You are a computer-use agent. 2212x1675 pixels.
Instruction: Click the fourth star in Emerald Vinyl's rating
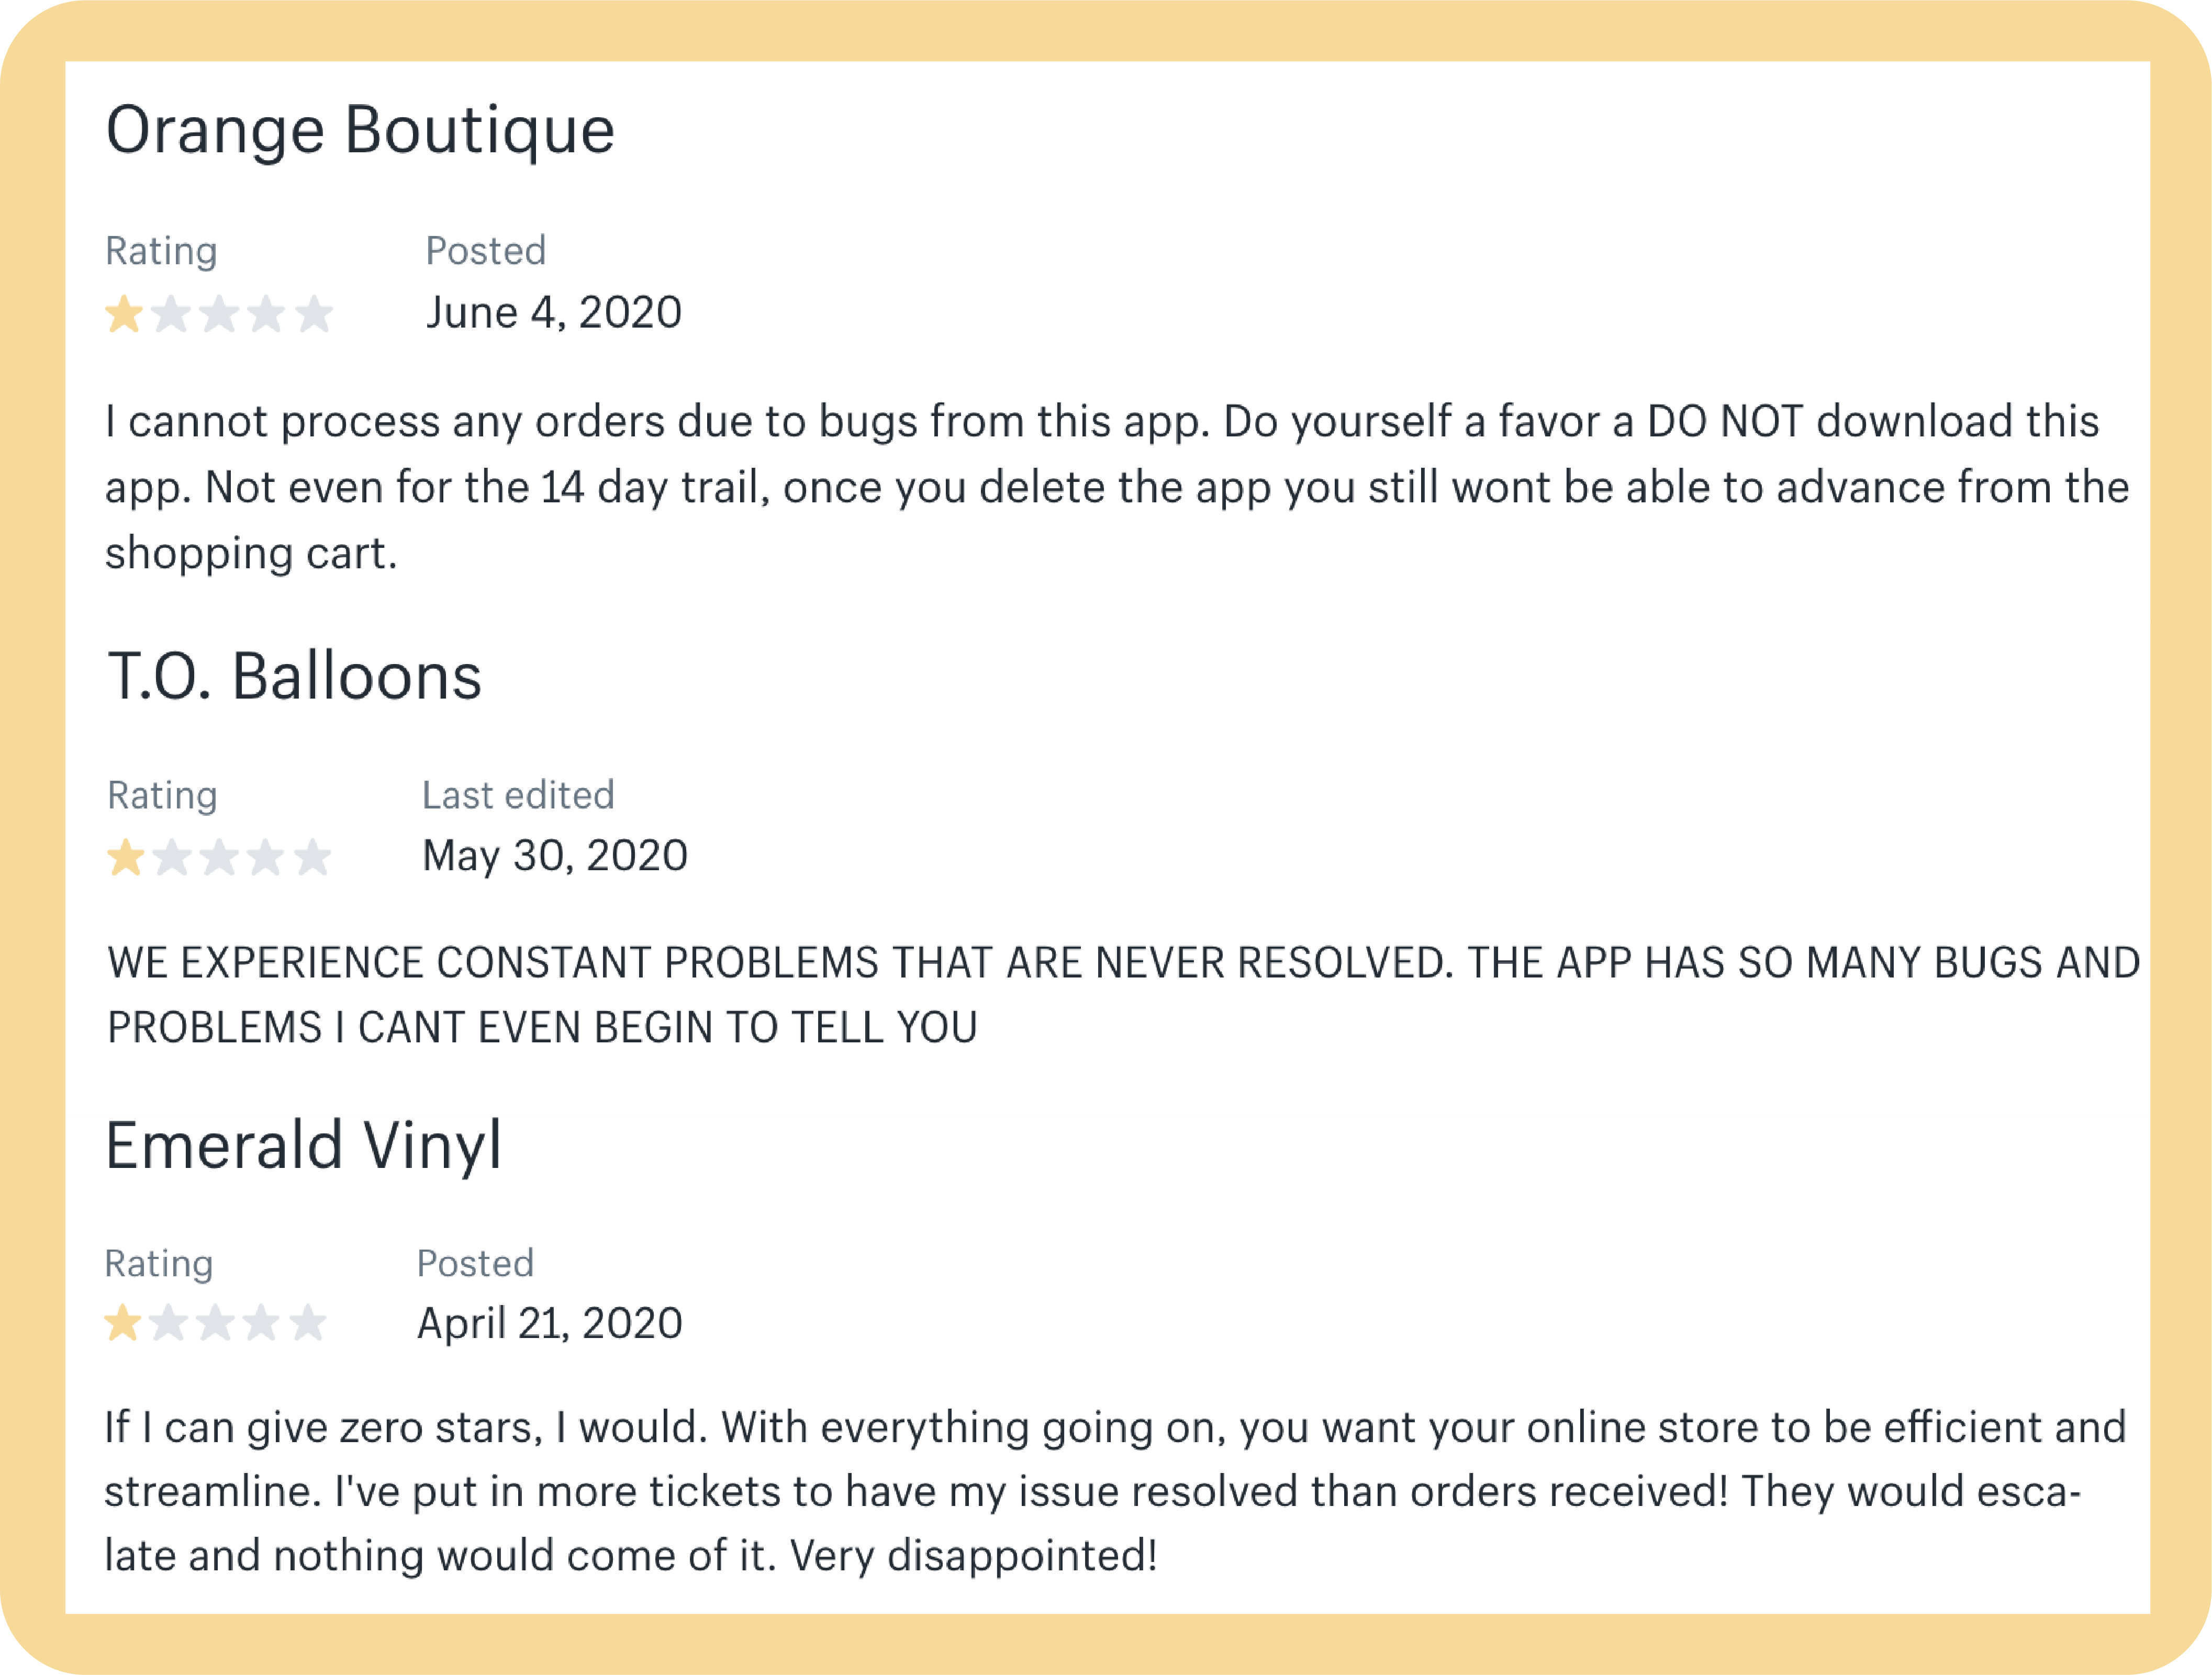[x=262, y=1323]
